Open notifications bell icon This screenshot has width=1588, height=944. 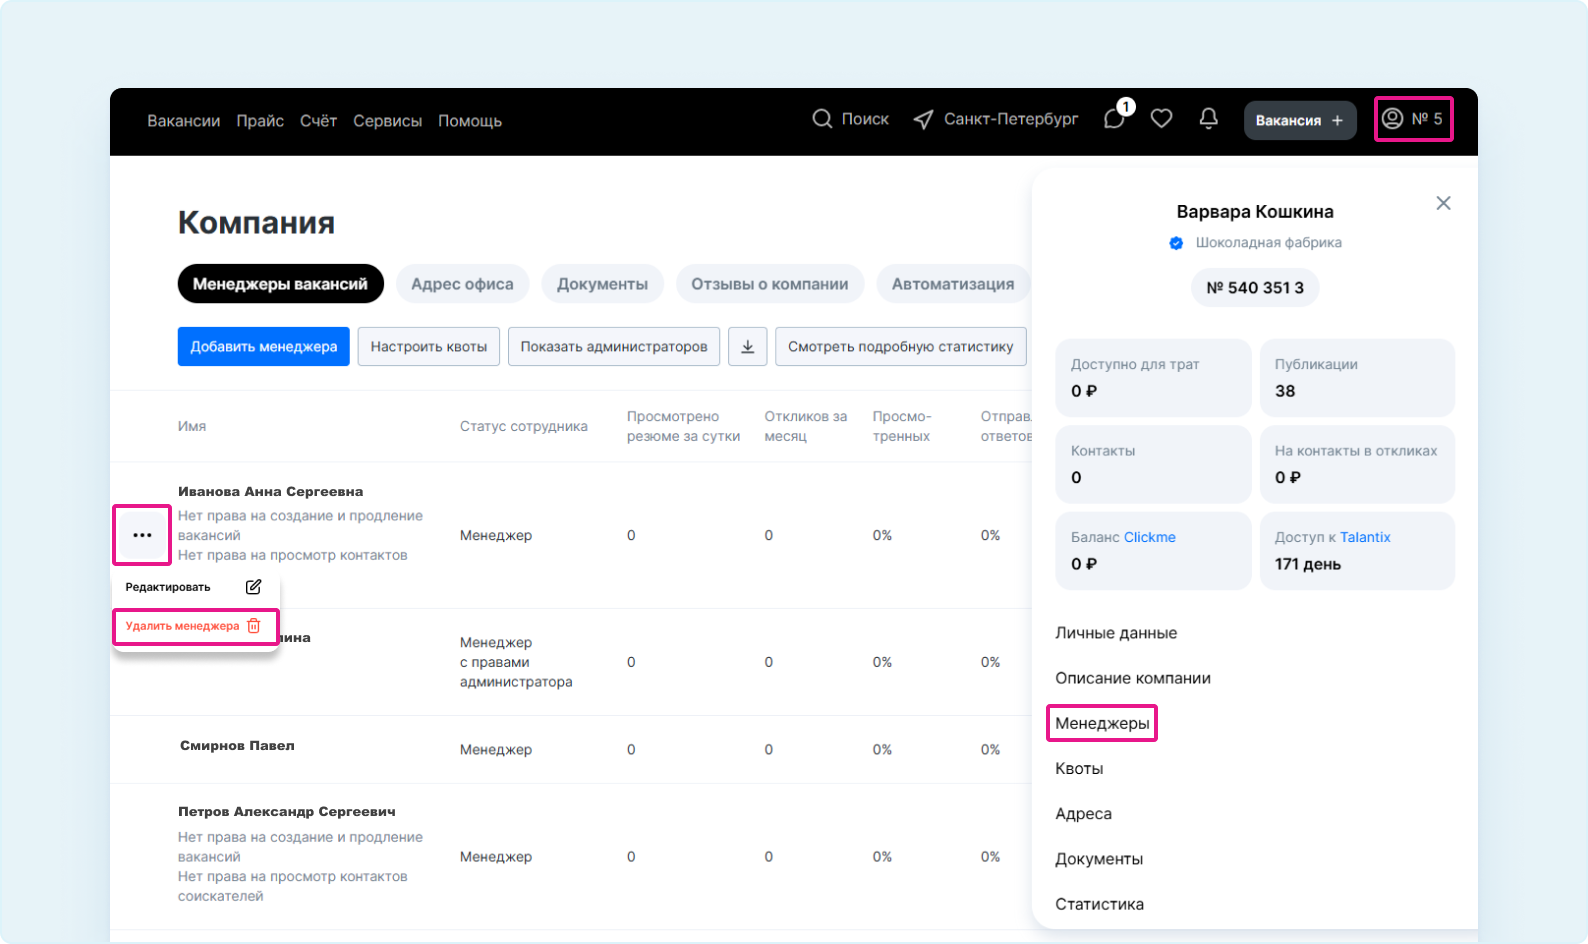(1208, 119)
